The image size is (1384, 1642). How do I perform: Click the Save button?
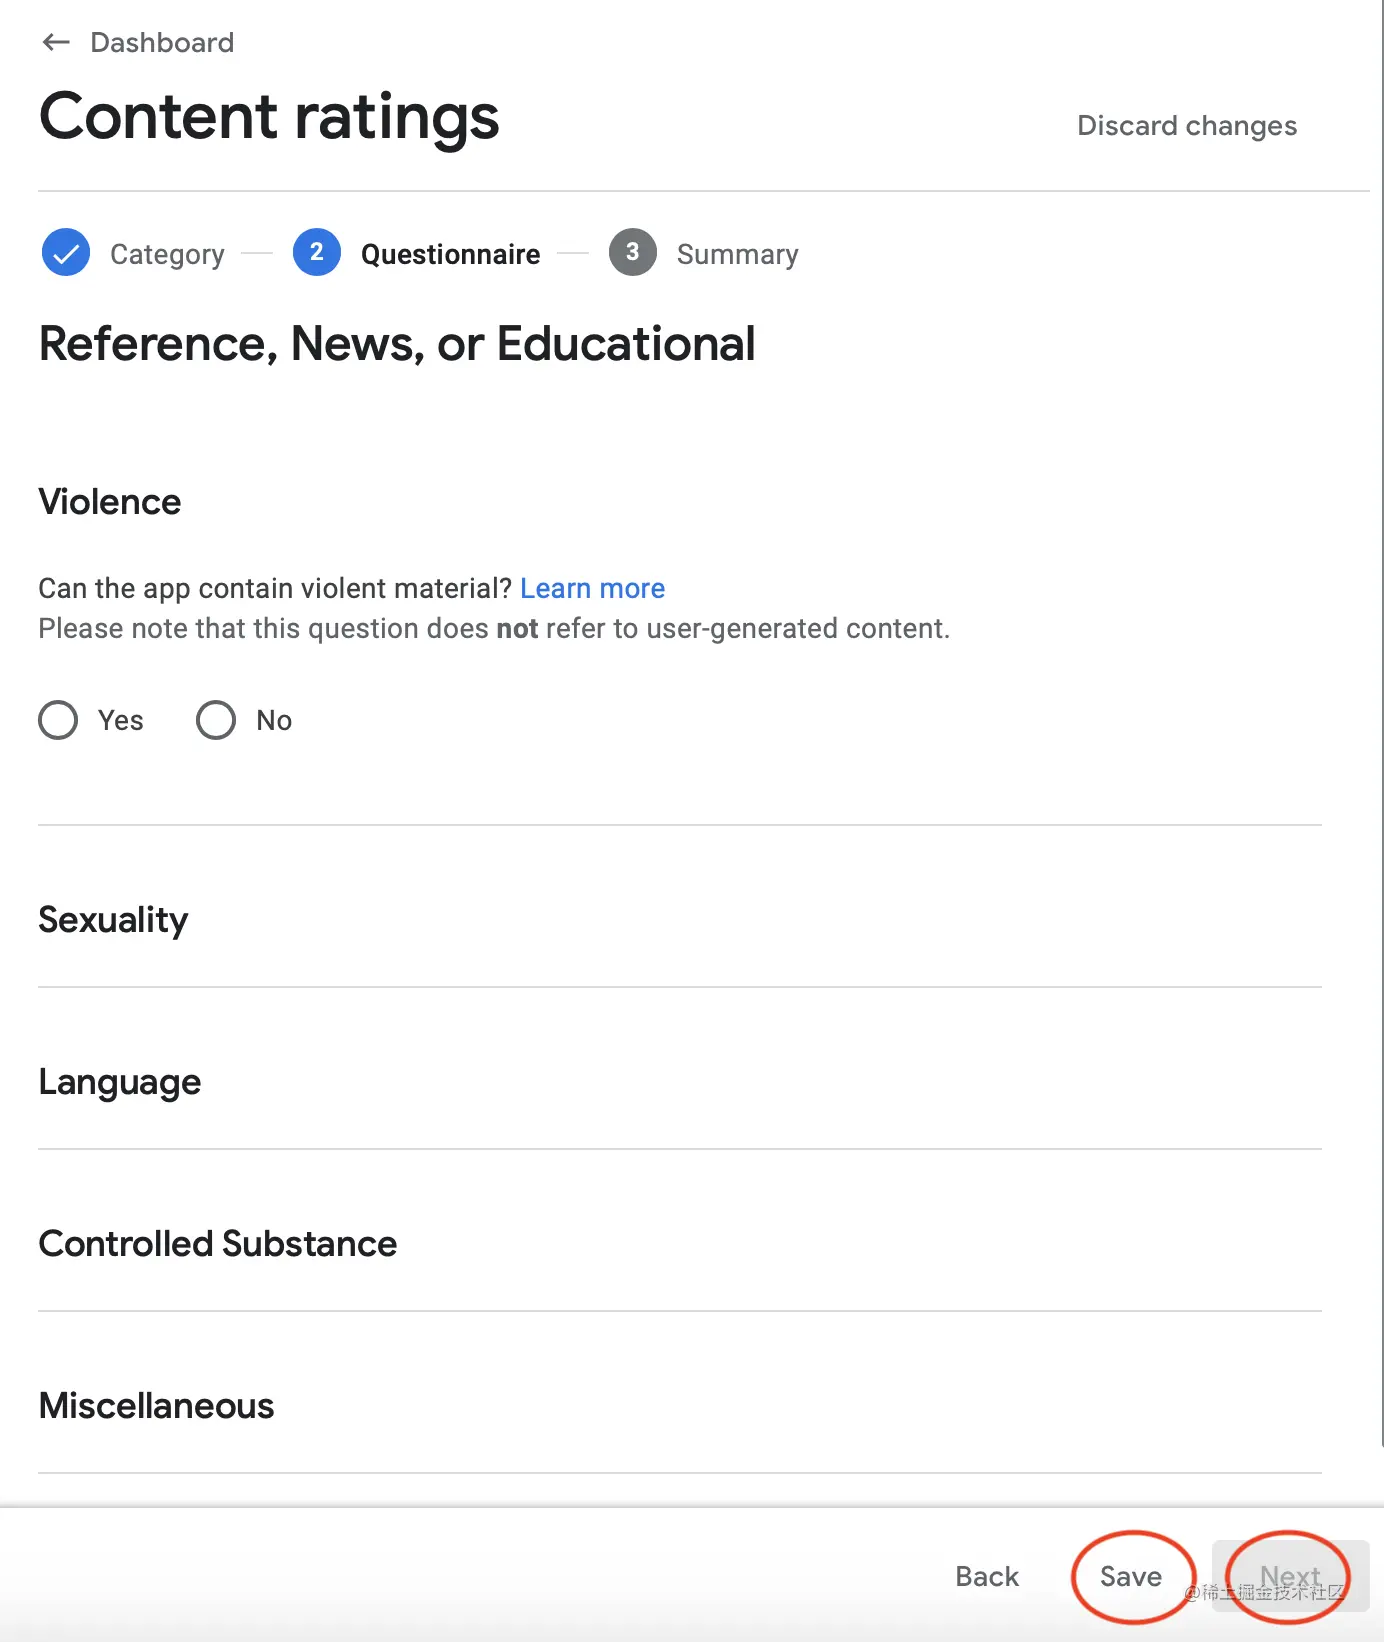pyautogui.click(x=1131, y=1576)
